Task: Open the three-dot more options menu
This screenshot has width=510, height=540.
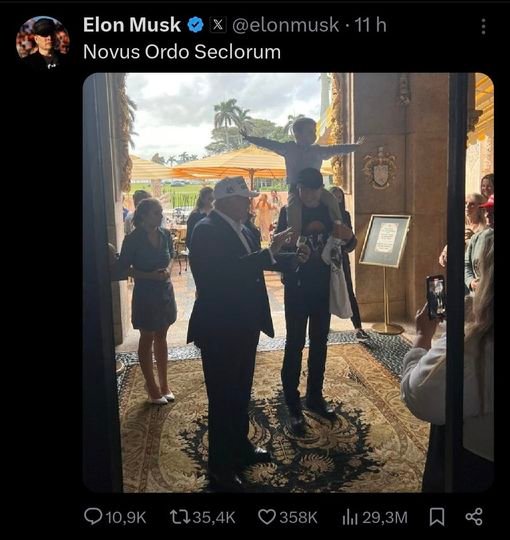Action: [x=483, y=26]
